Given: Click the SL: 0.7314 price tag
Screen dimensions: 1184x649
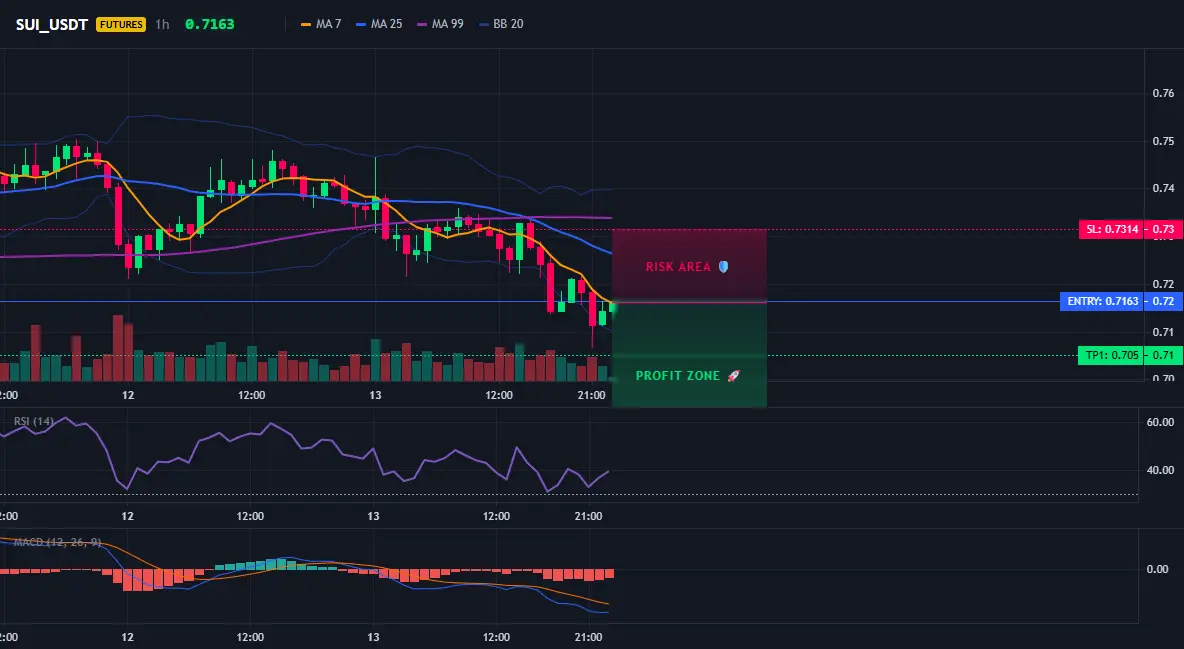Looking at the screenshot, I should pos(1110,229).
